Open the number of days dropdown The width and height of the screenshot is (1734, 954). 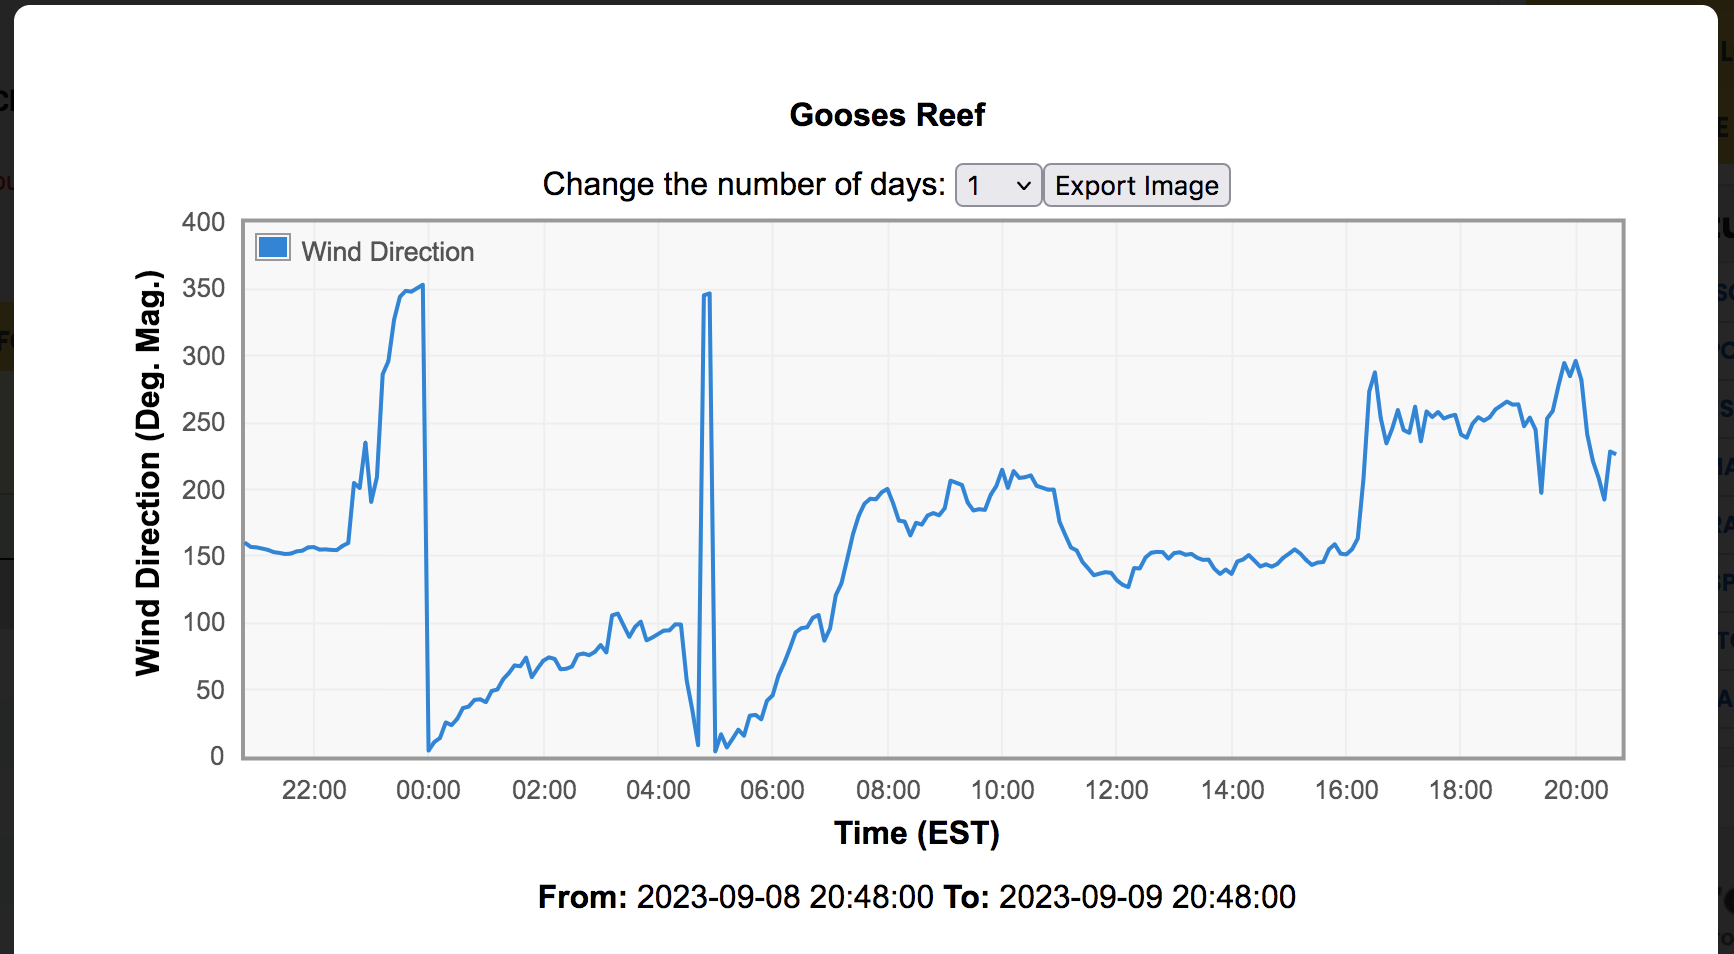998,186
